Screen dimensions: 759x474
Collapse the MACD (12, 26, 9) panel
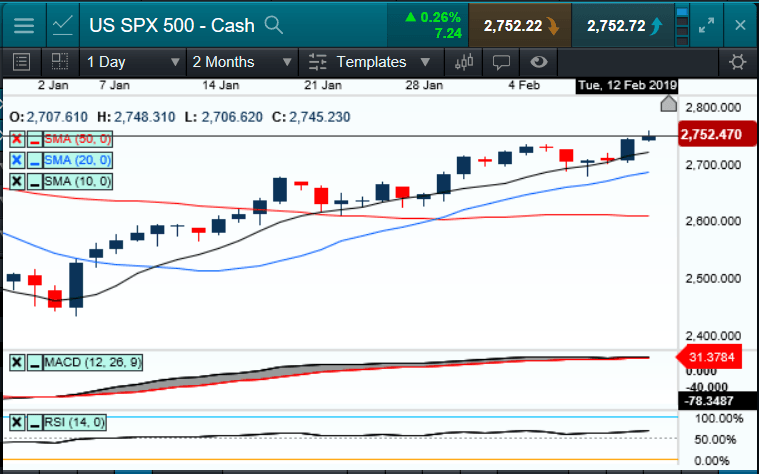click(x=34, y=363)
